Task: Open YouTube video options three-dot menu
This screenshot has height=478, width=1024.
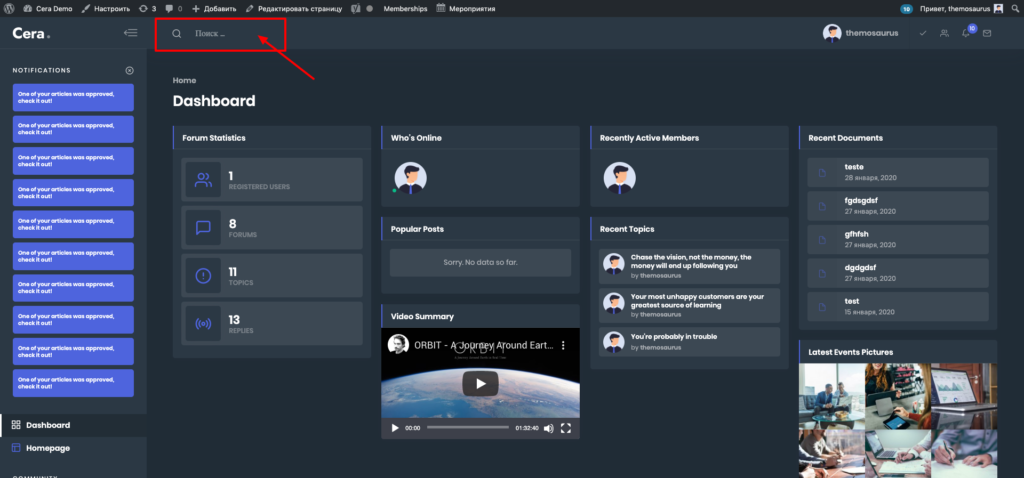Action: click(x=564, y=345)
